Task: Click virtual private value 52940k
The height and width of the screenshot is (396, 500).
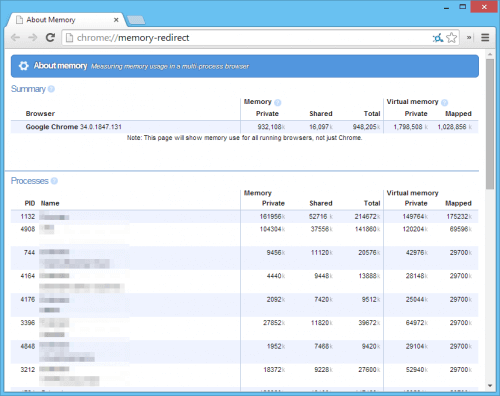Action: 417,370
